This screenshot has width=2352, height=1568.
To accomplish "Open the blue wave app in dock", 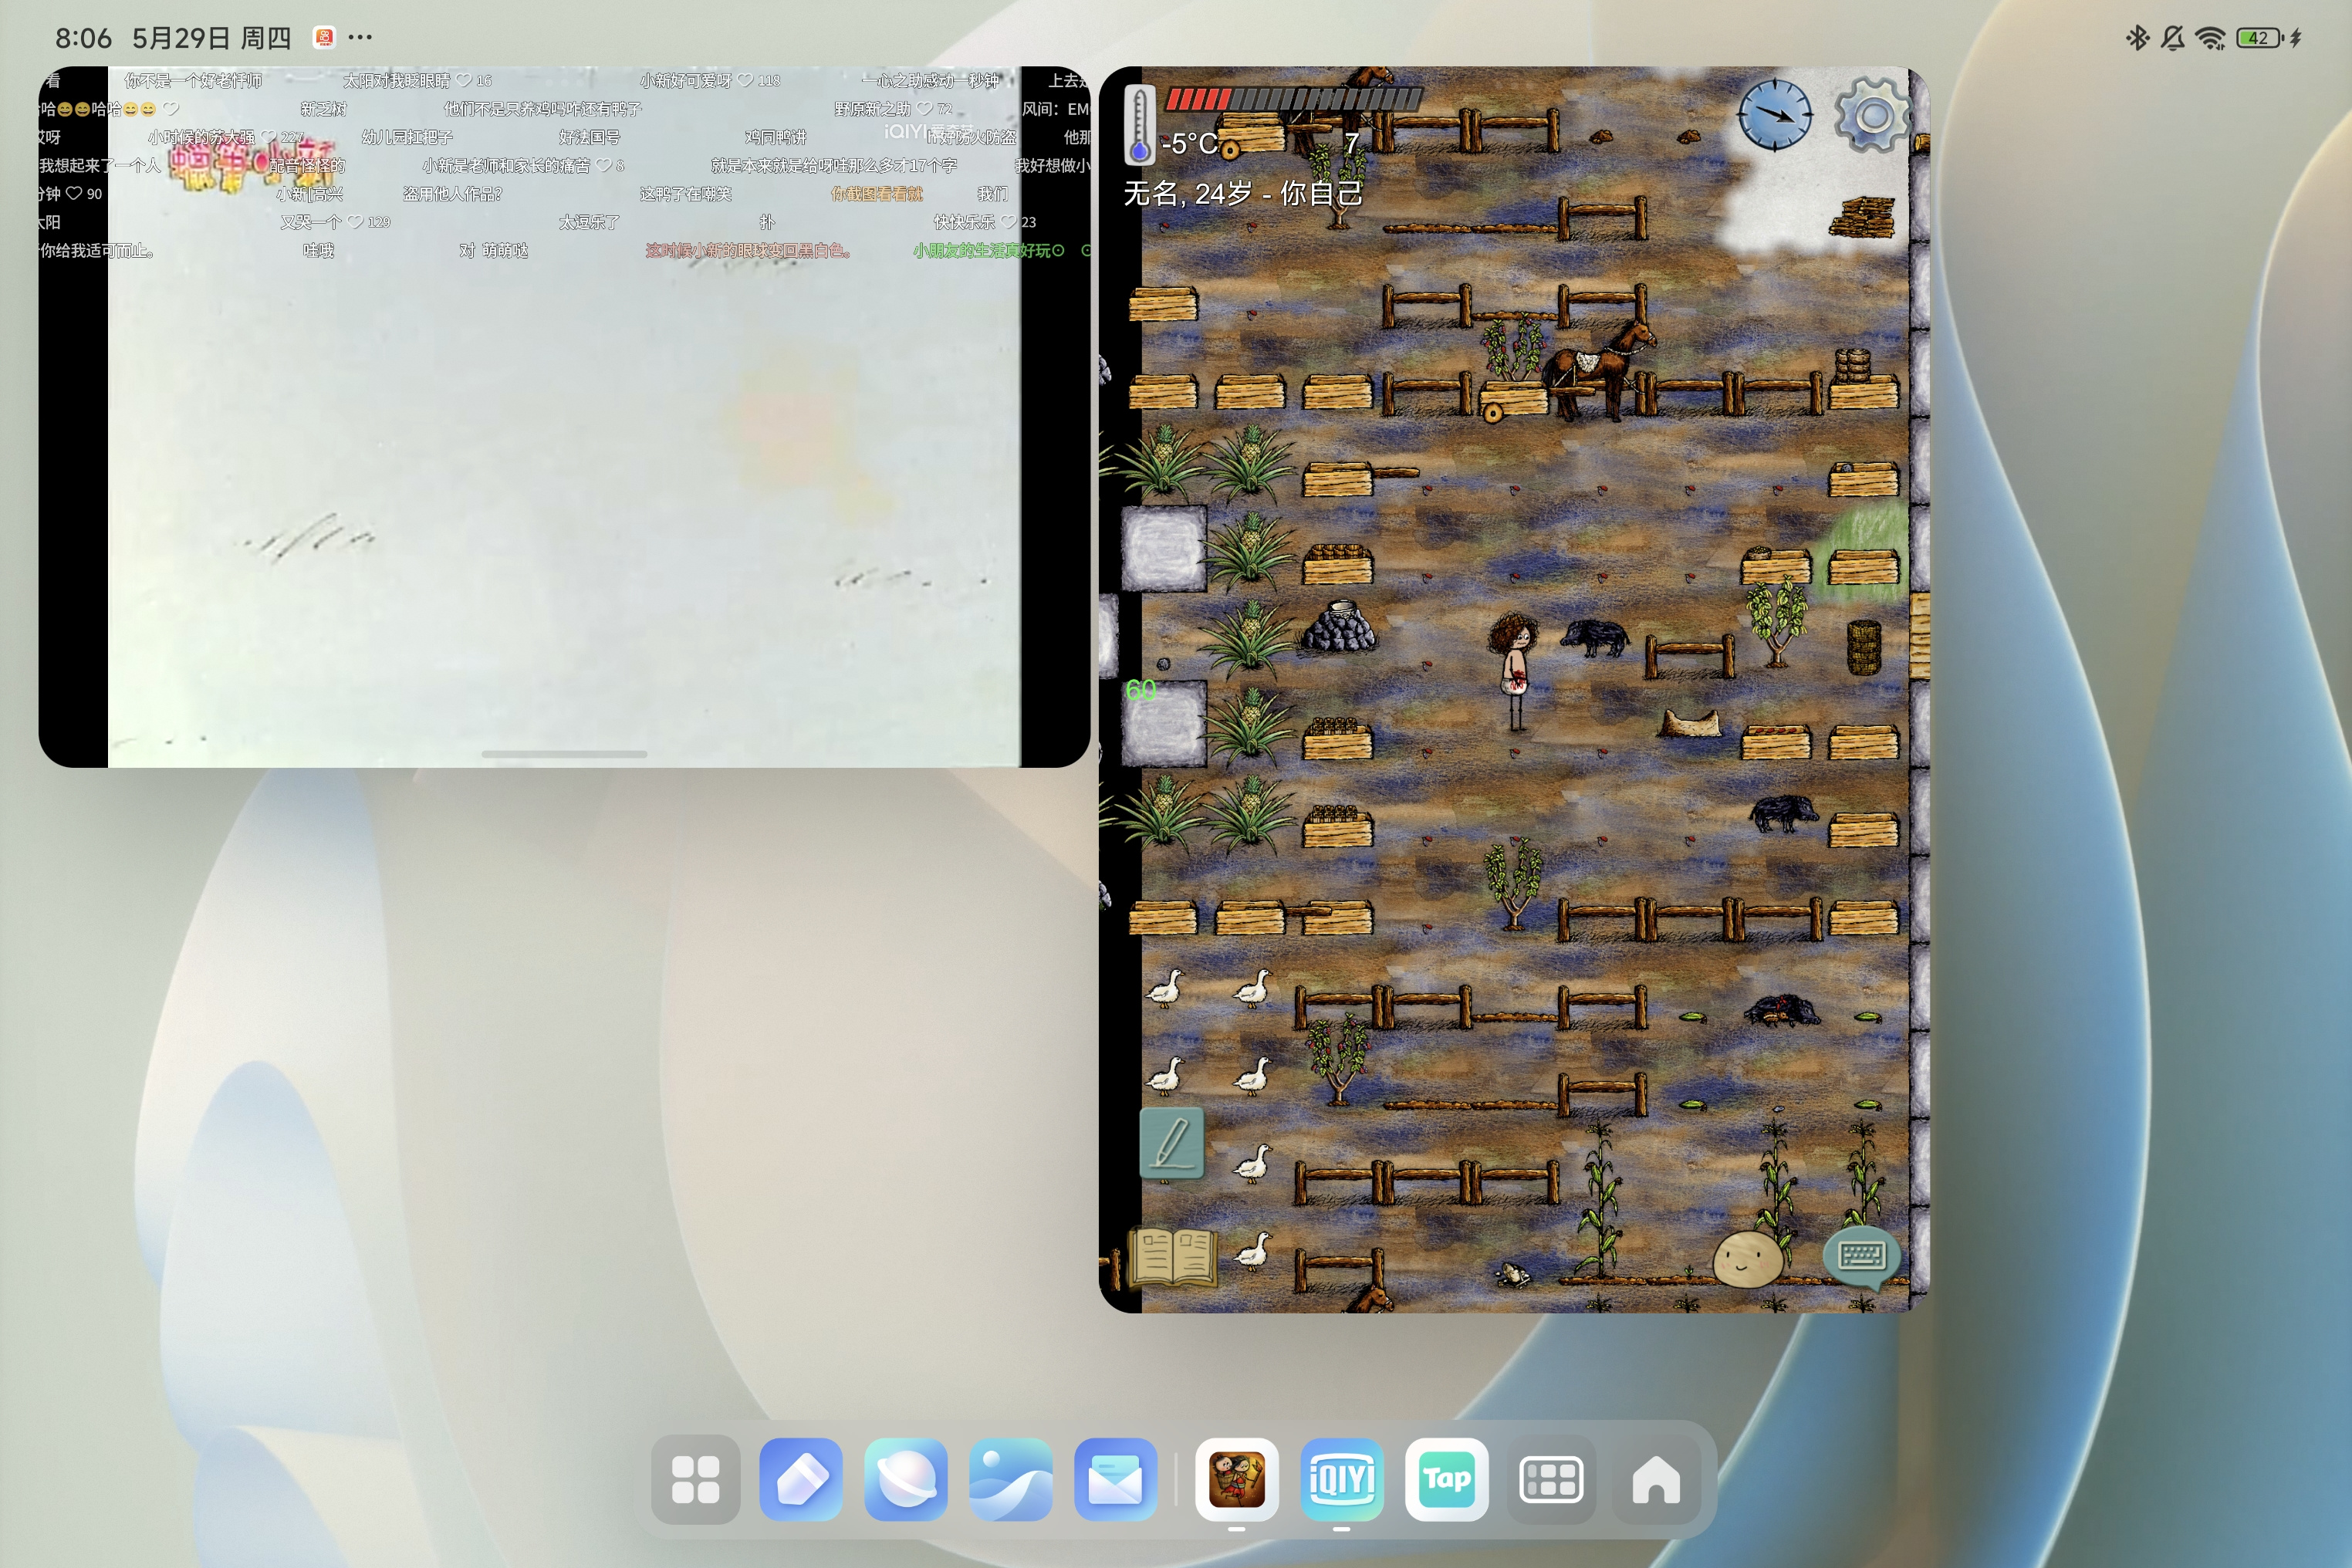I will pos(1011,1479).
